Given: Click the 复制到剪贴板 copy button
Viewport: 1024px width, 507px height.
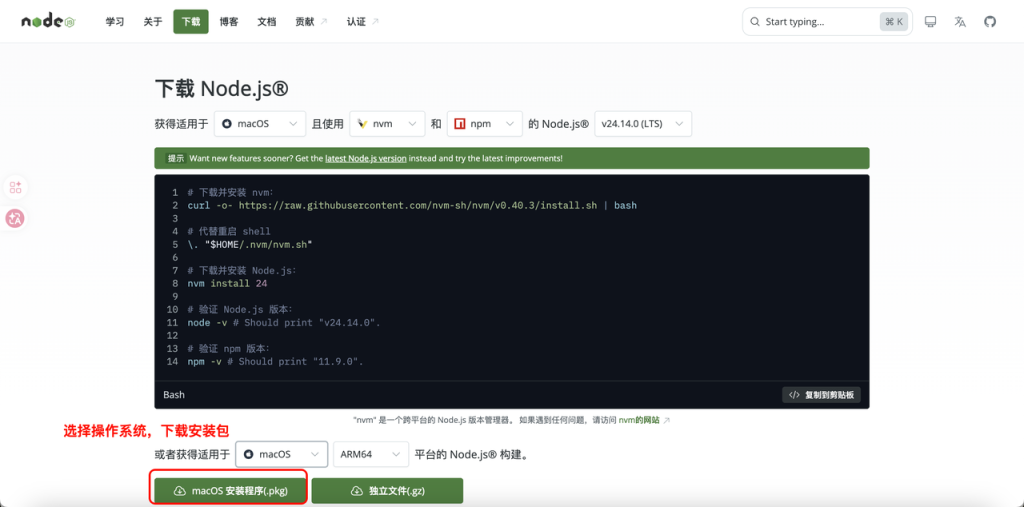Looking at the screenshot, I should pyautogui.click(x=821, y=395).
